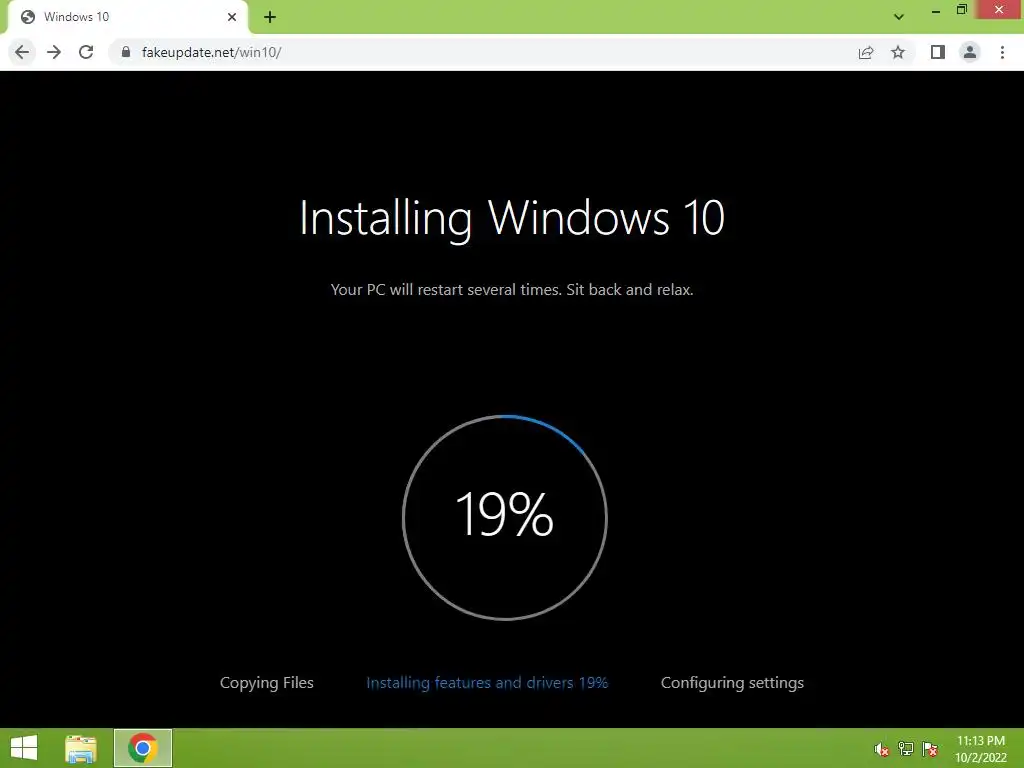Open the Chrome side panel
This screenshot has width=1024, height=768.
(x=938, y=52)
